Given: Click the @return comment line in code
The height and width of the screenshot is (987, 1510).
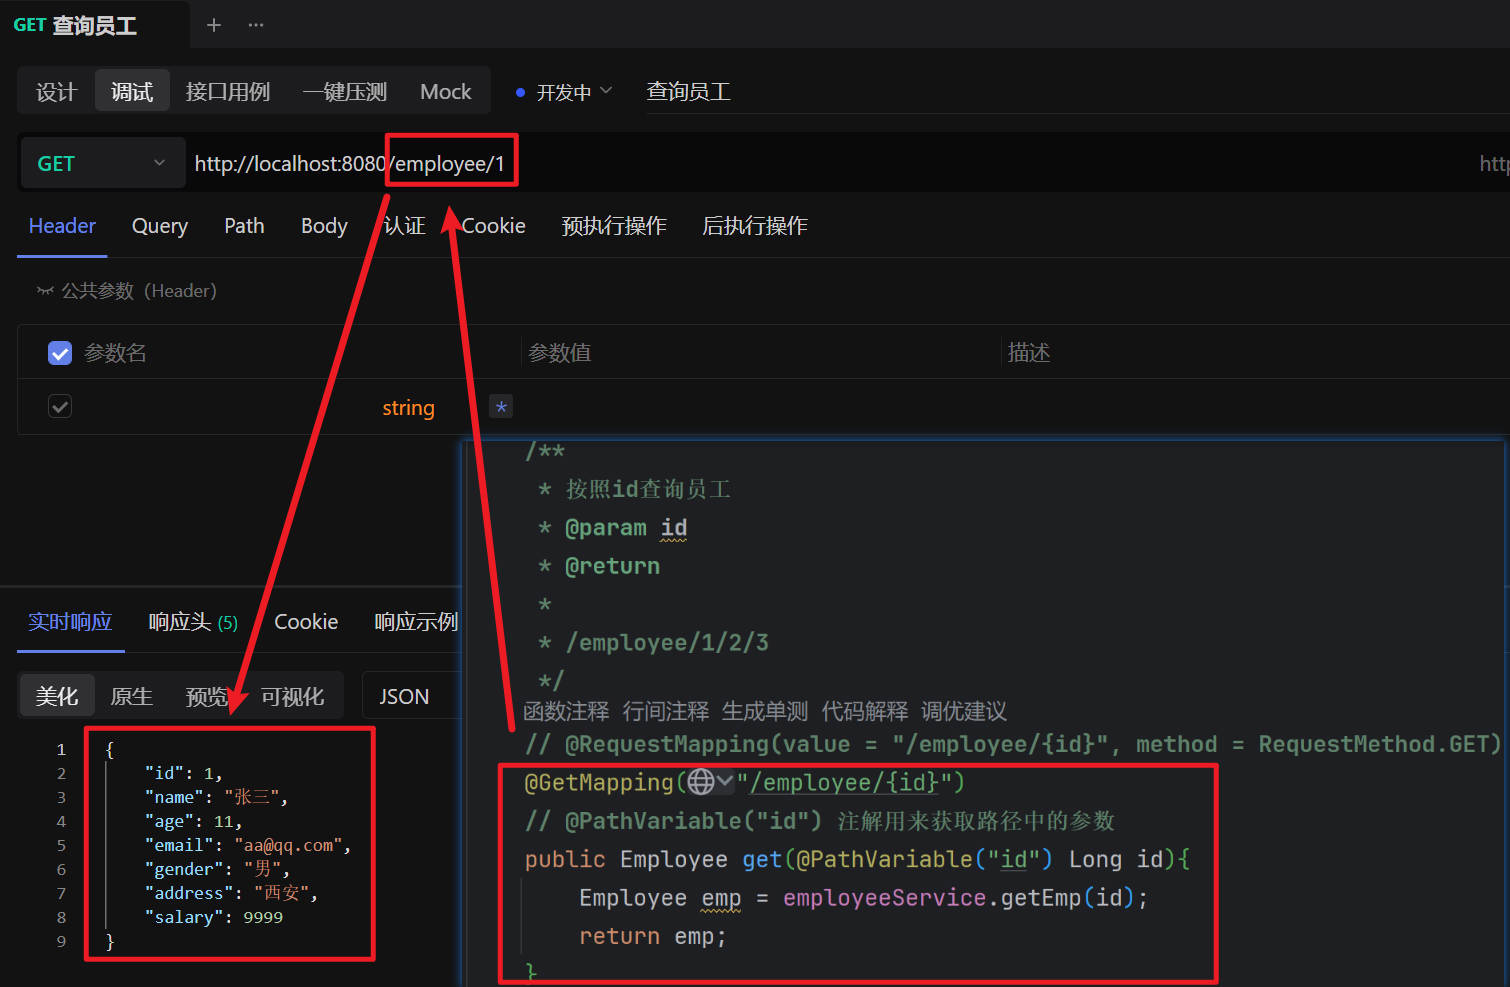Looking at the screenshot, I should point(599,566).
